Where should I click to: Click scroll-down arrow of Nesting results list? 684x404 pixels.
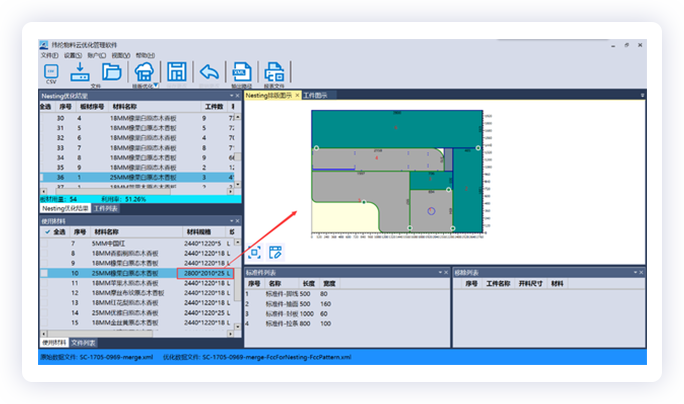click(x=238, y=185)
